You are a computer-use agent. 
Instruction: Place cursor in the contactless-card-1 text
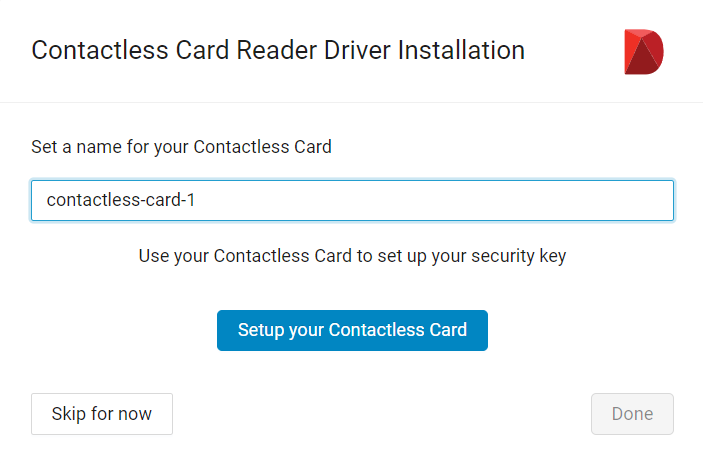tap(121, 200)
